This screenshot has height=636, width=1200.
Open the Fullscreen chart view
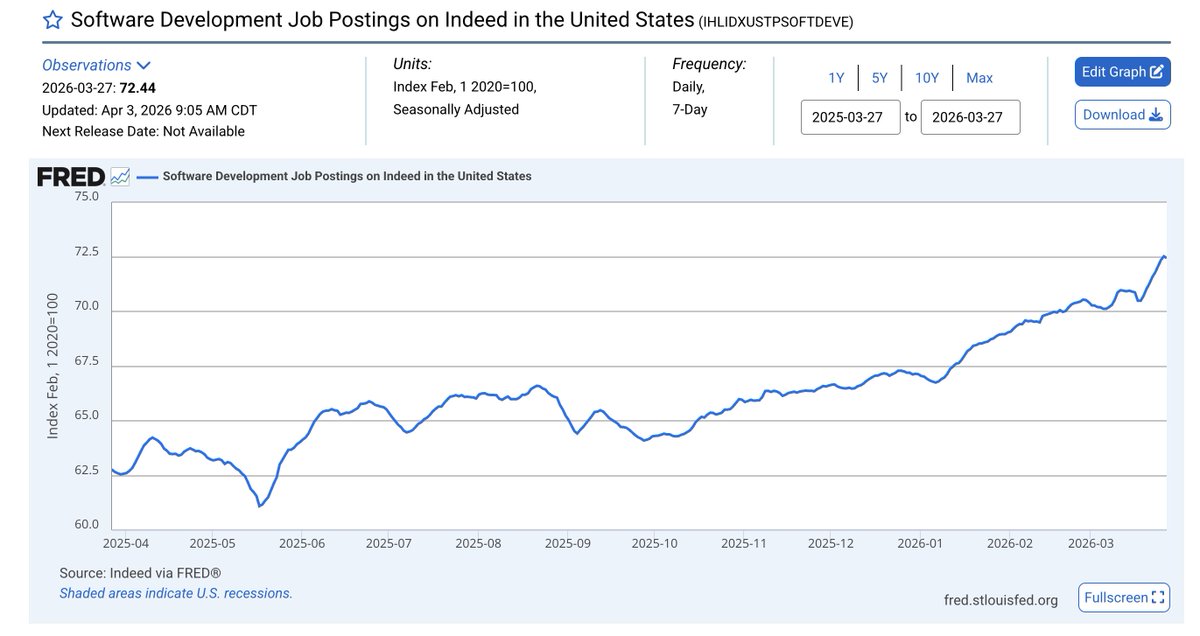[1124, 598]
